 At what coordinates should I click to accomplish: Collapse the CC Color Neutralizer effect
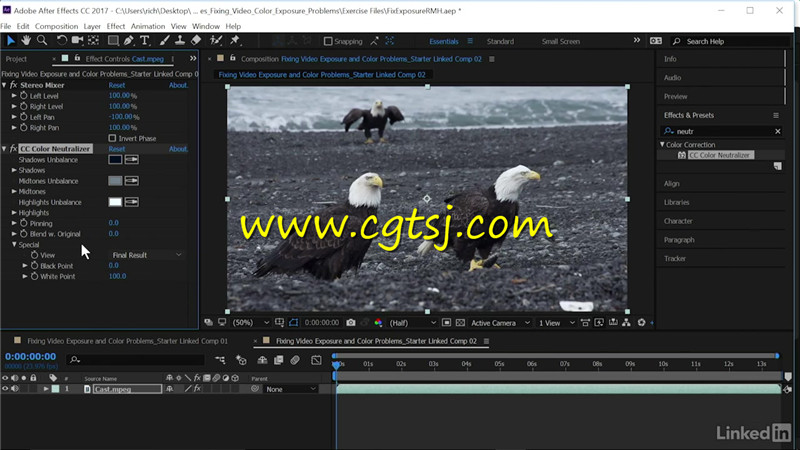tap(4, 149)
